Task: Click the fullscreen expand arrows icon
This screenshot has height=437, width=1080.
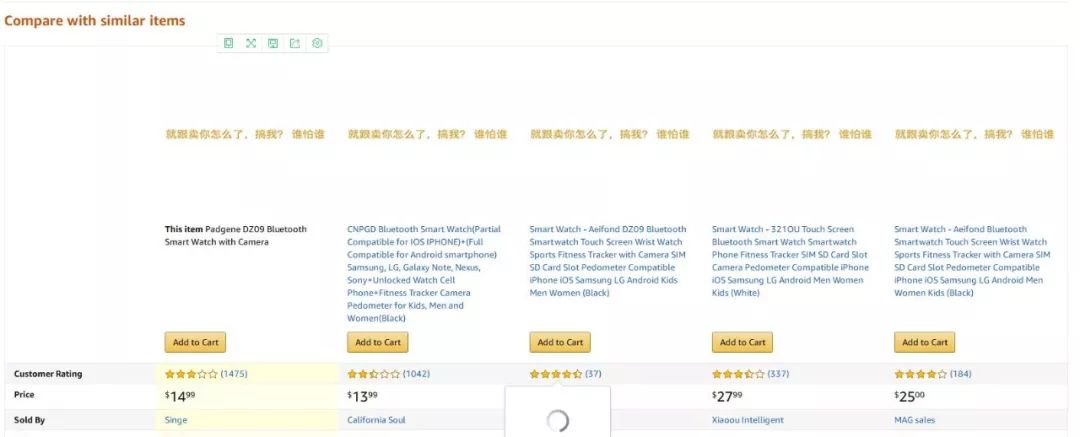Action: (x=251, y=43)
